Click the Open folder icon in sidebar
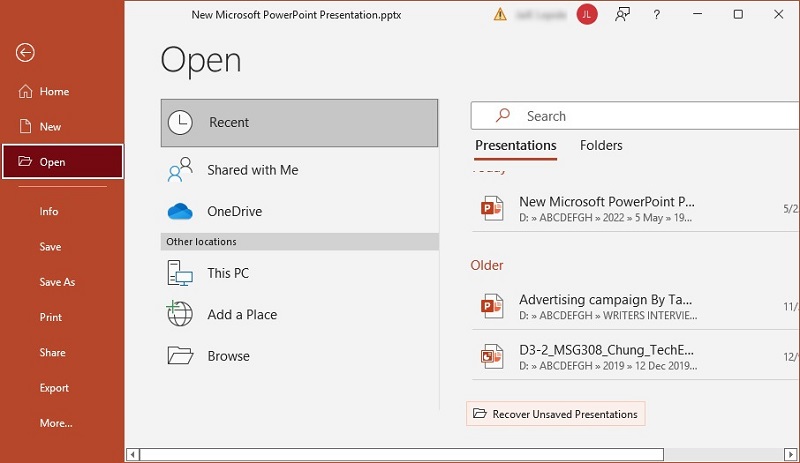 pos(25,161)
